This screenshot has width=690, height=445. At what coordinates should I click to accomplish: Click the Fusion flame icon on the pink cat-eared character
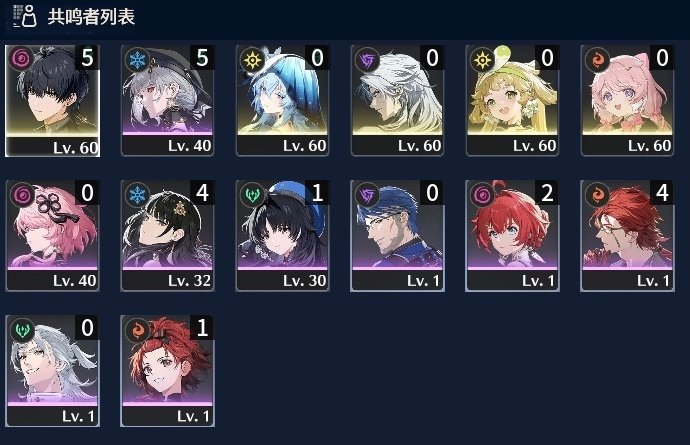[597, 59]
